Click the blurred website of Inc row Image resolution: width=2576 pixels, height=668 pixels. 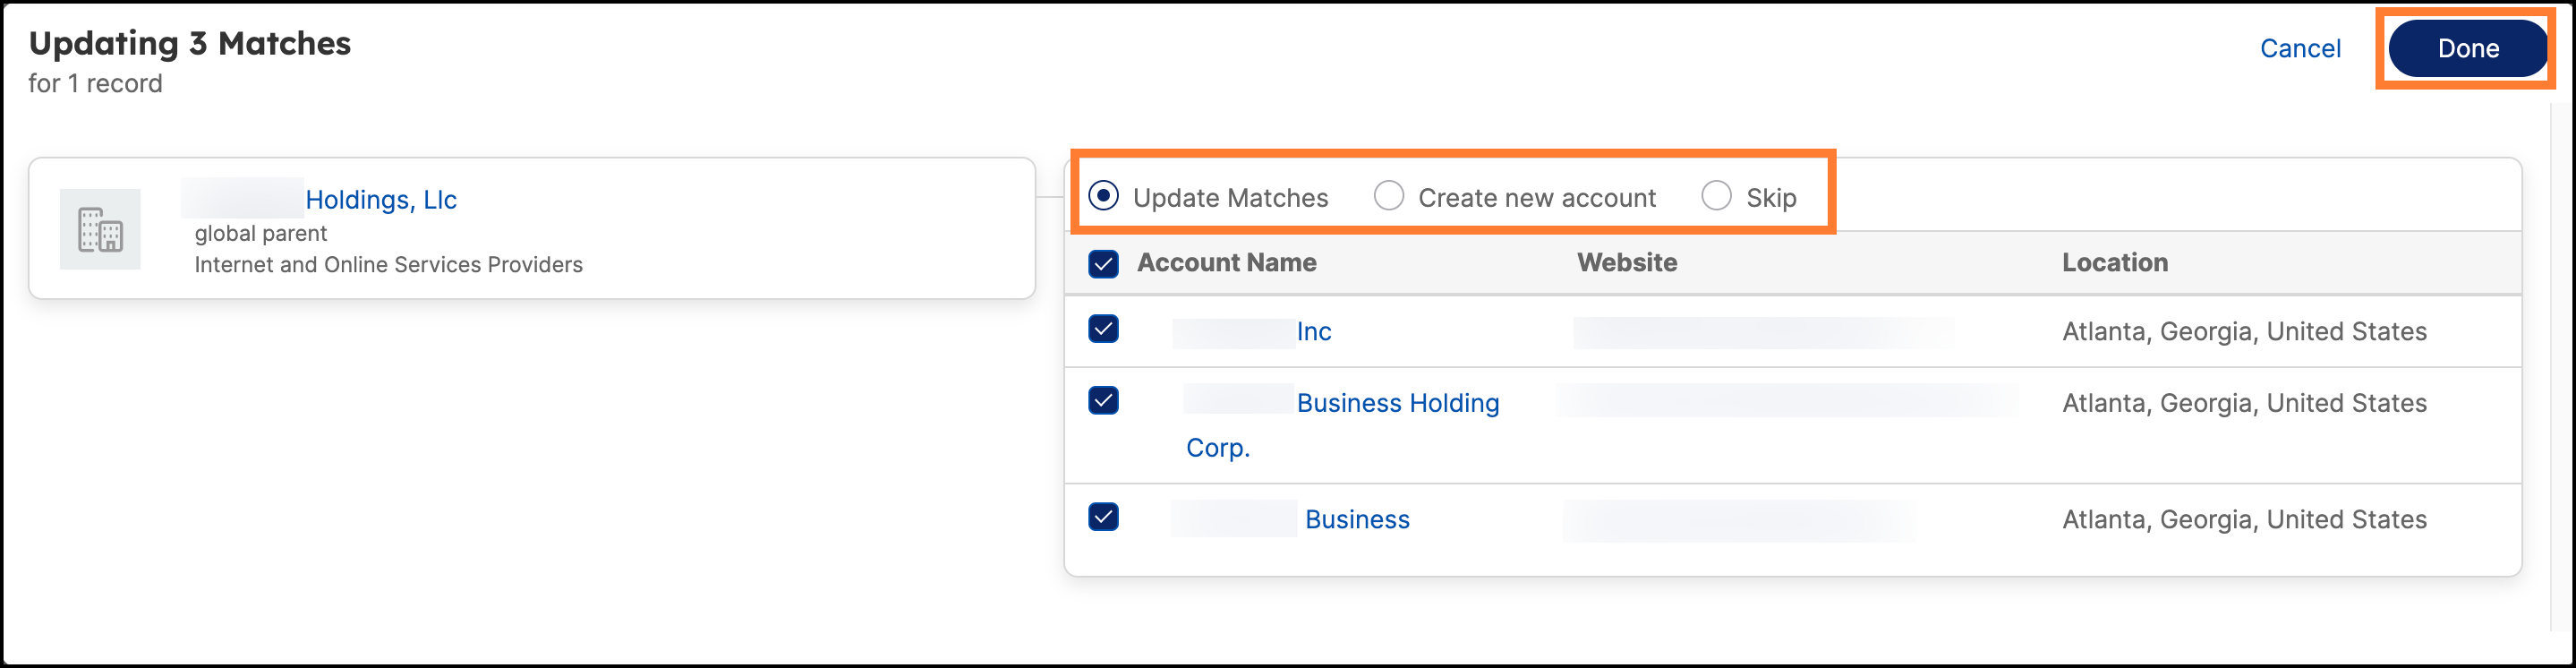[x=1764, y=332]
